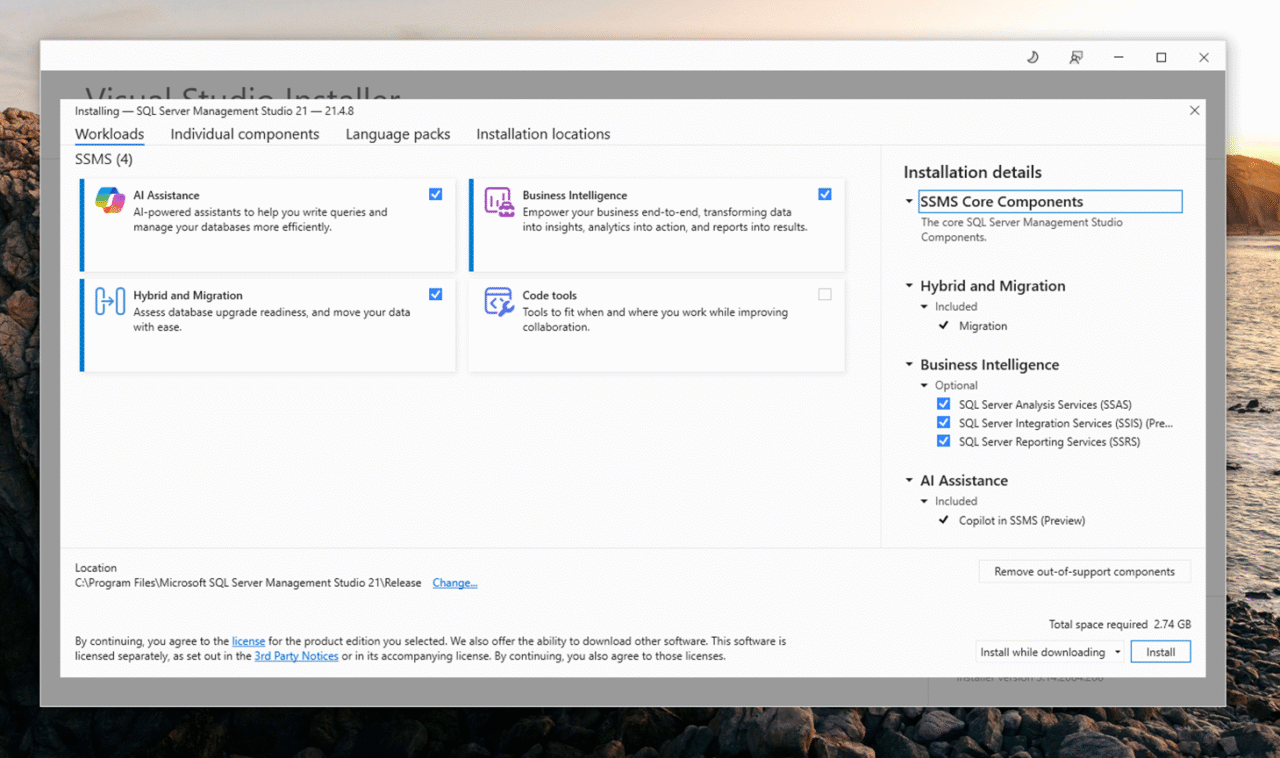The width and height of the screenshot is (1280, 758).
Task: Select the Business Intelligence workload card
Action: [657, 225]
